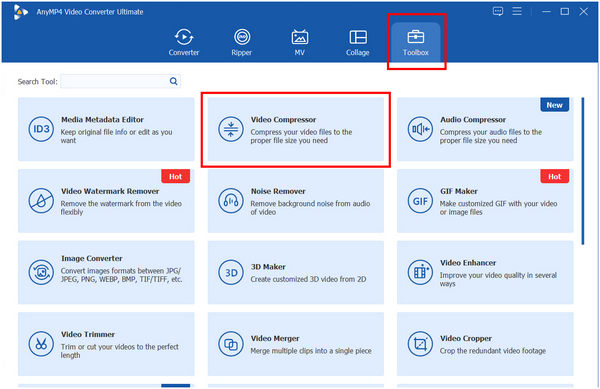
Task: Click 'Remove background noise' description text
Action: [x=310, y=208]
